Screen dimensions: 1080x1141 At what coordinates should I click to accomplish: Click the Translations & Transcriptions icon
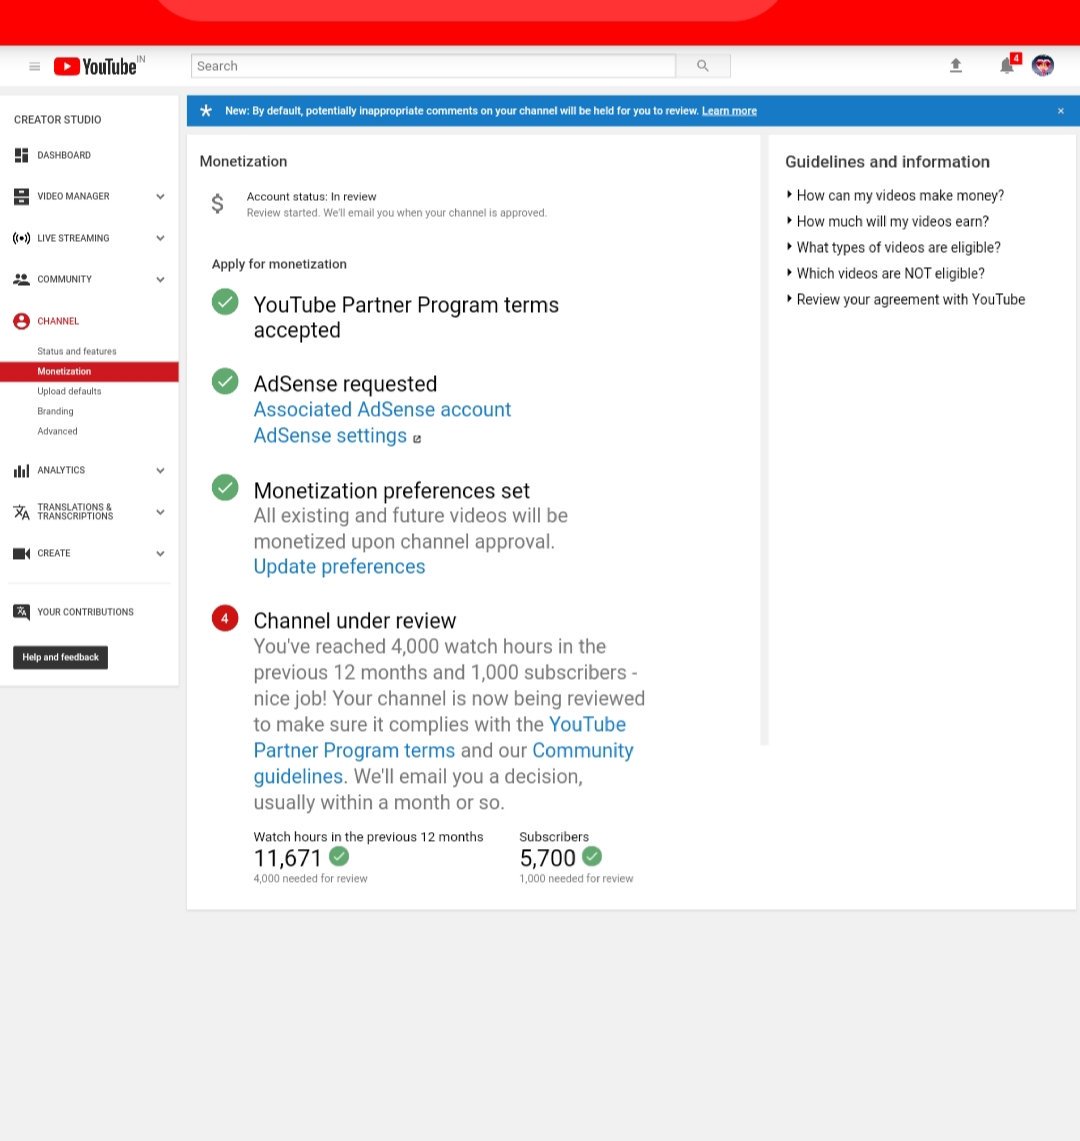point(21,512)
